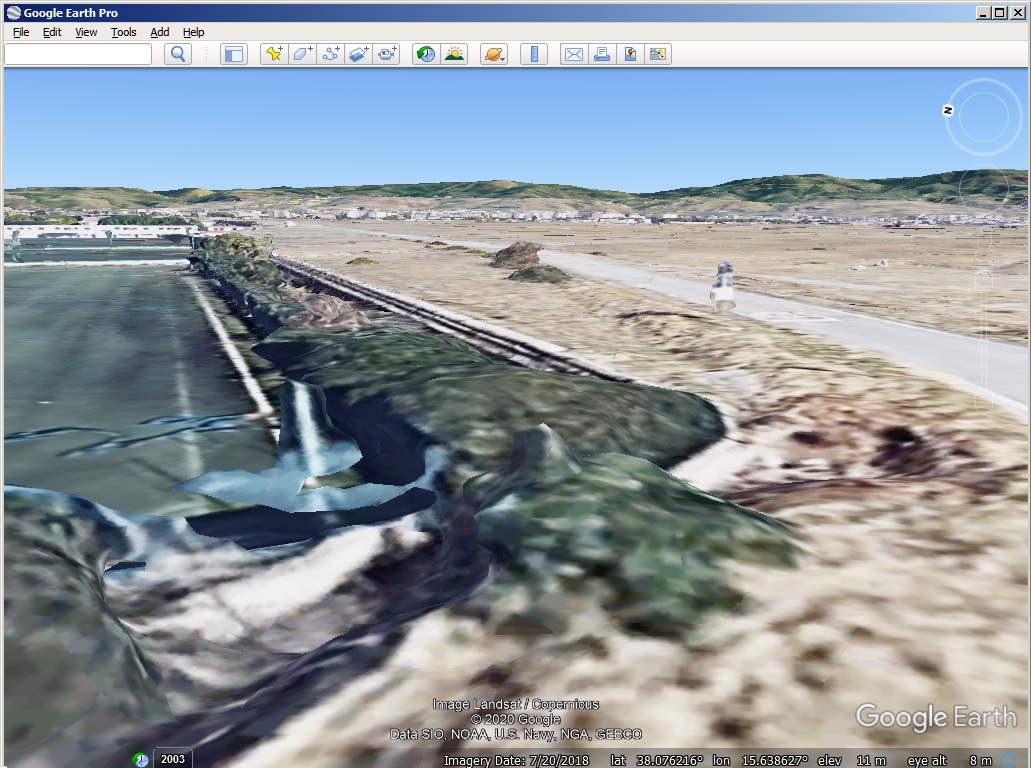Add an image overlay
This screenshot has width=1031, height=768.
coord(358,54)
